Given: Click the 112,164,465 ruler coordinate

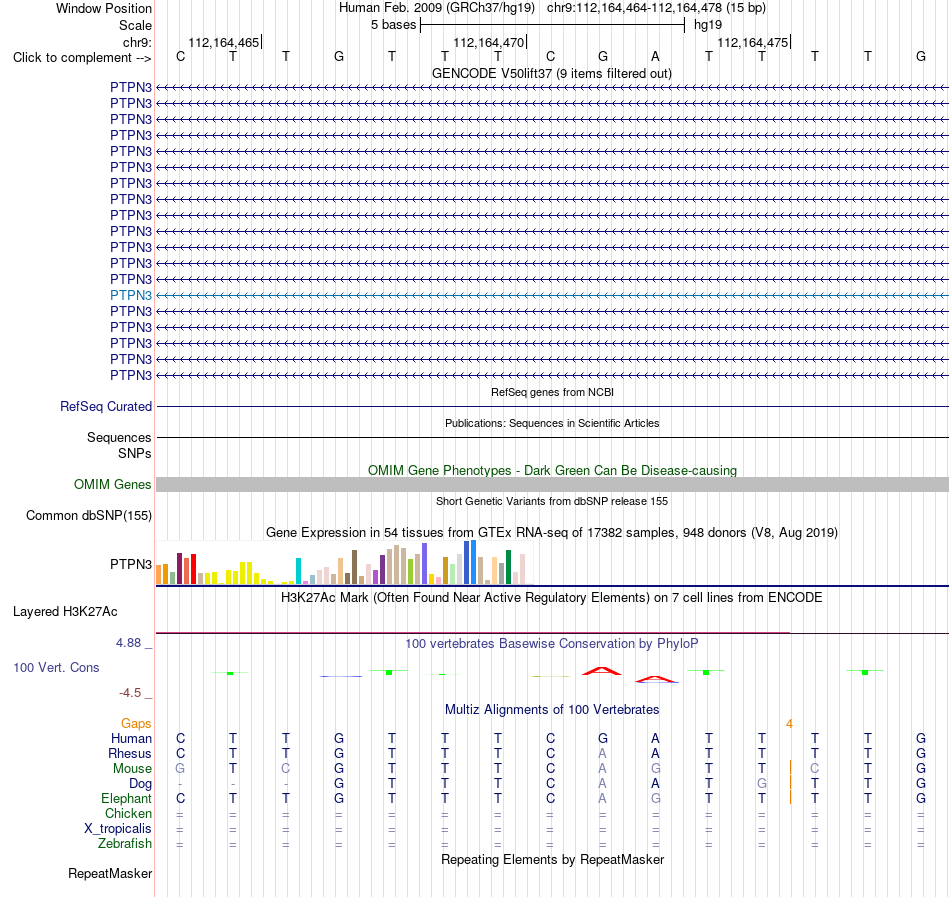Looking at the screenshot, I should pyautogui.click(x=224, y=42).
